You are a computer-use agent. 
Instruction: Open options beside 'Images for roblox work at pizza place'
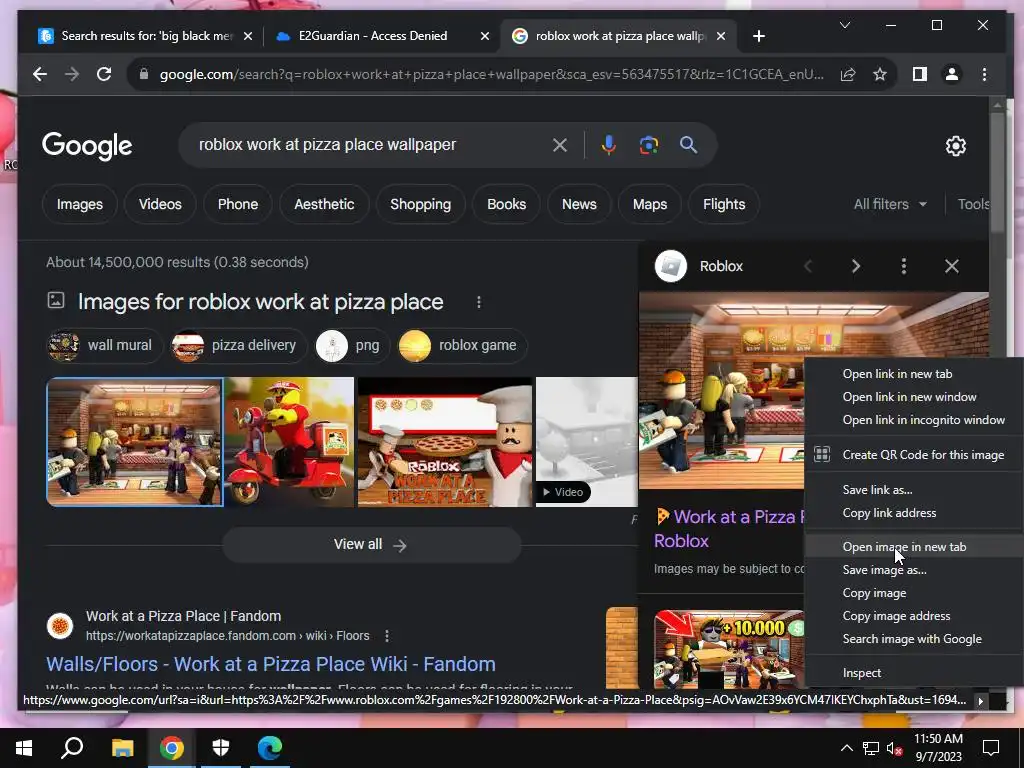[479, 302]
